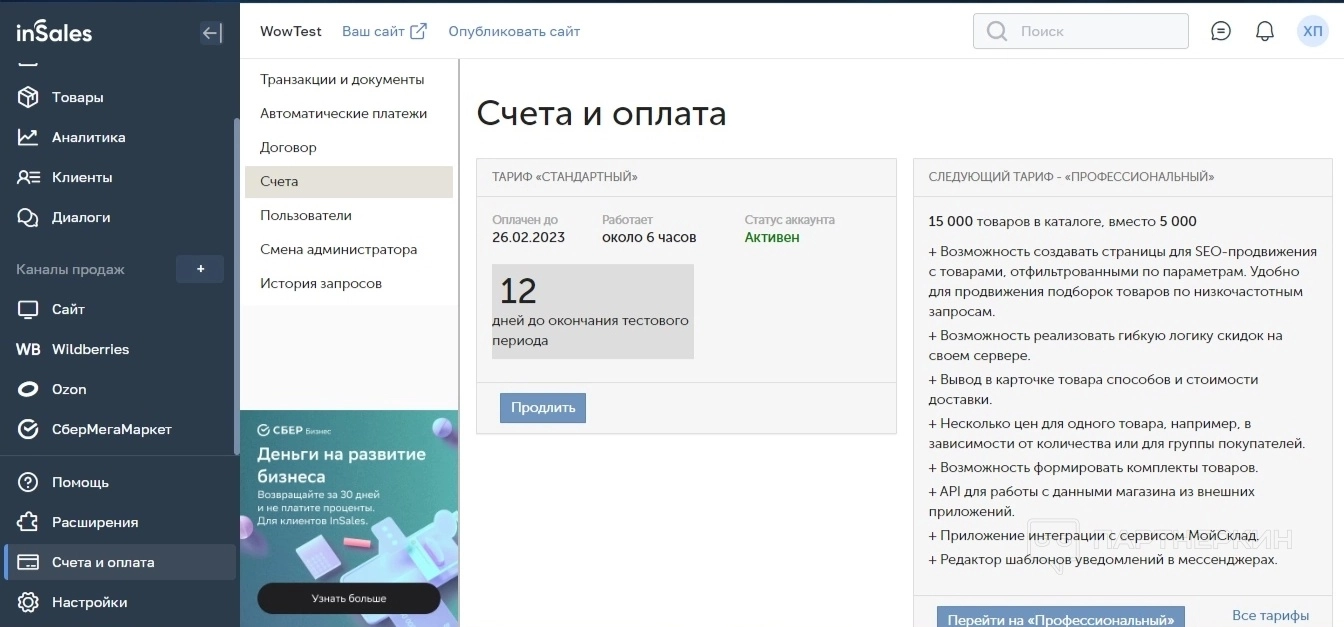Open notifications with the bell icon

pyautogui.click(x=1265, y=31)
